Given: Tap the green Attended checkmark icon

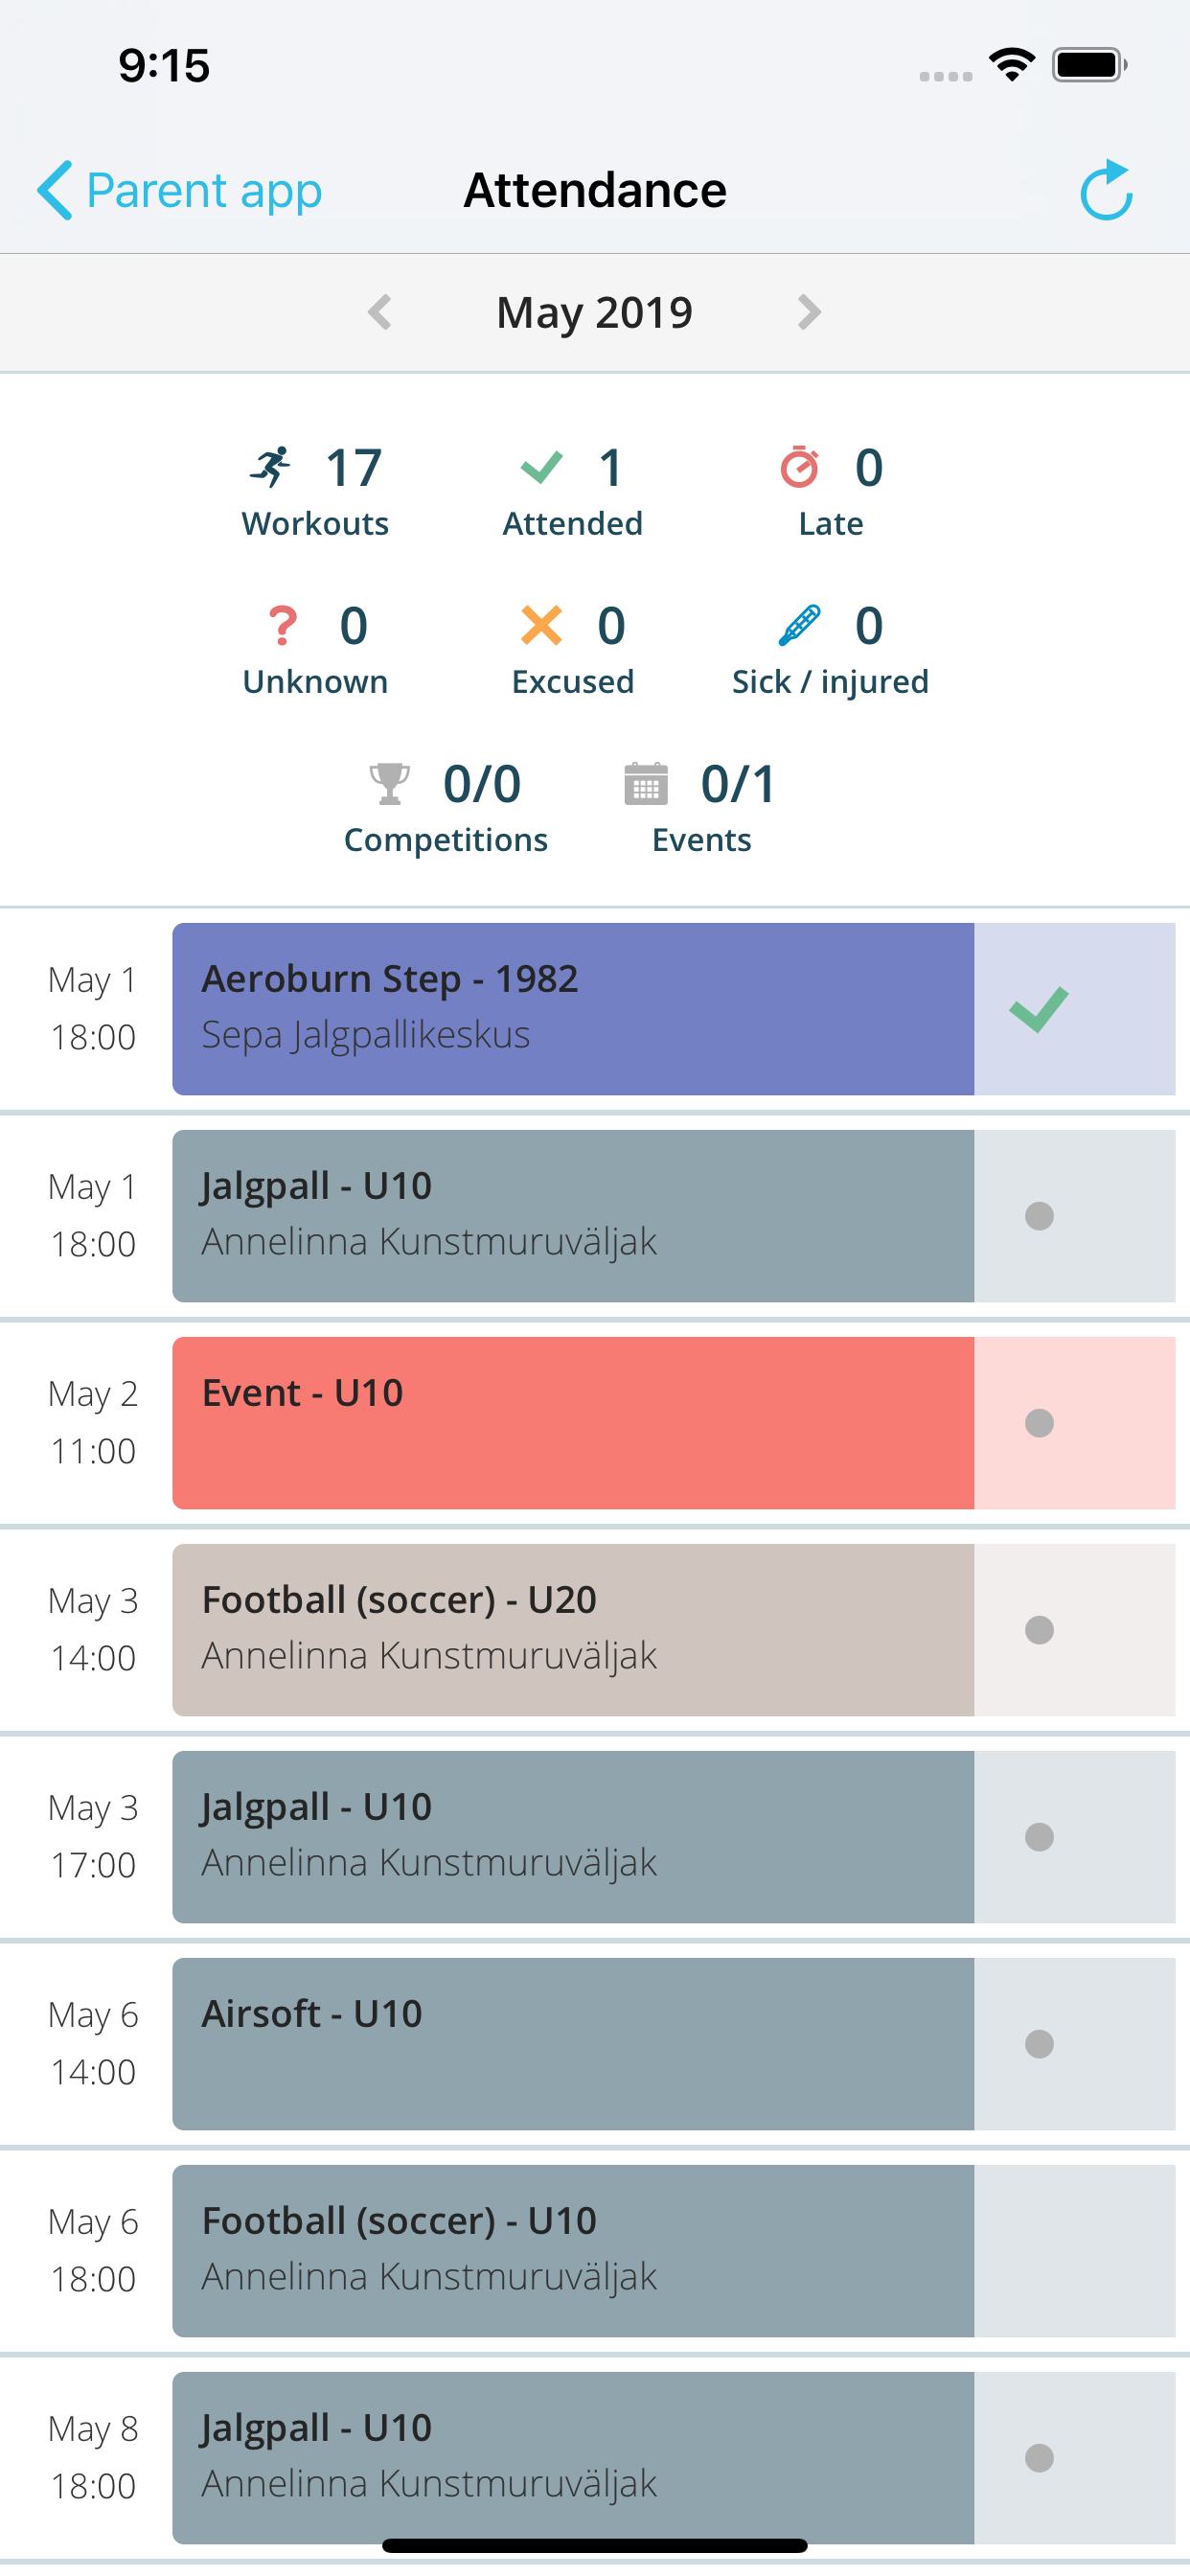Looking at the screenshot, I should click(541, 467).
